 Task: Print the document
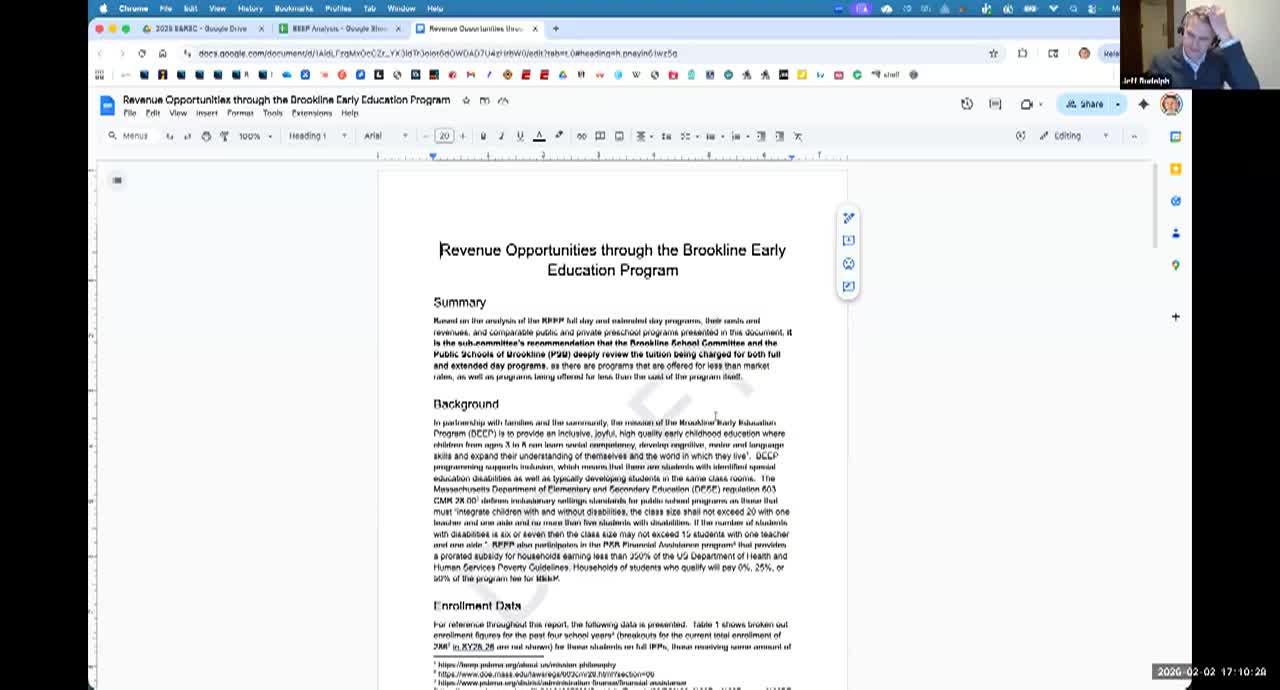pyautogui.click(x=206, y=136)
